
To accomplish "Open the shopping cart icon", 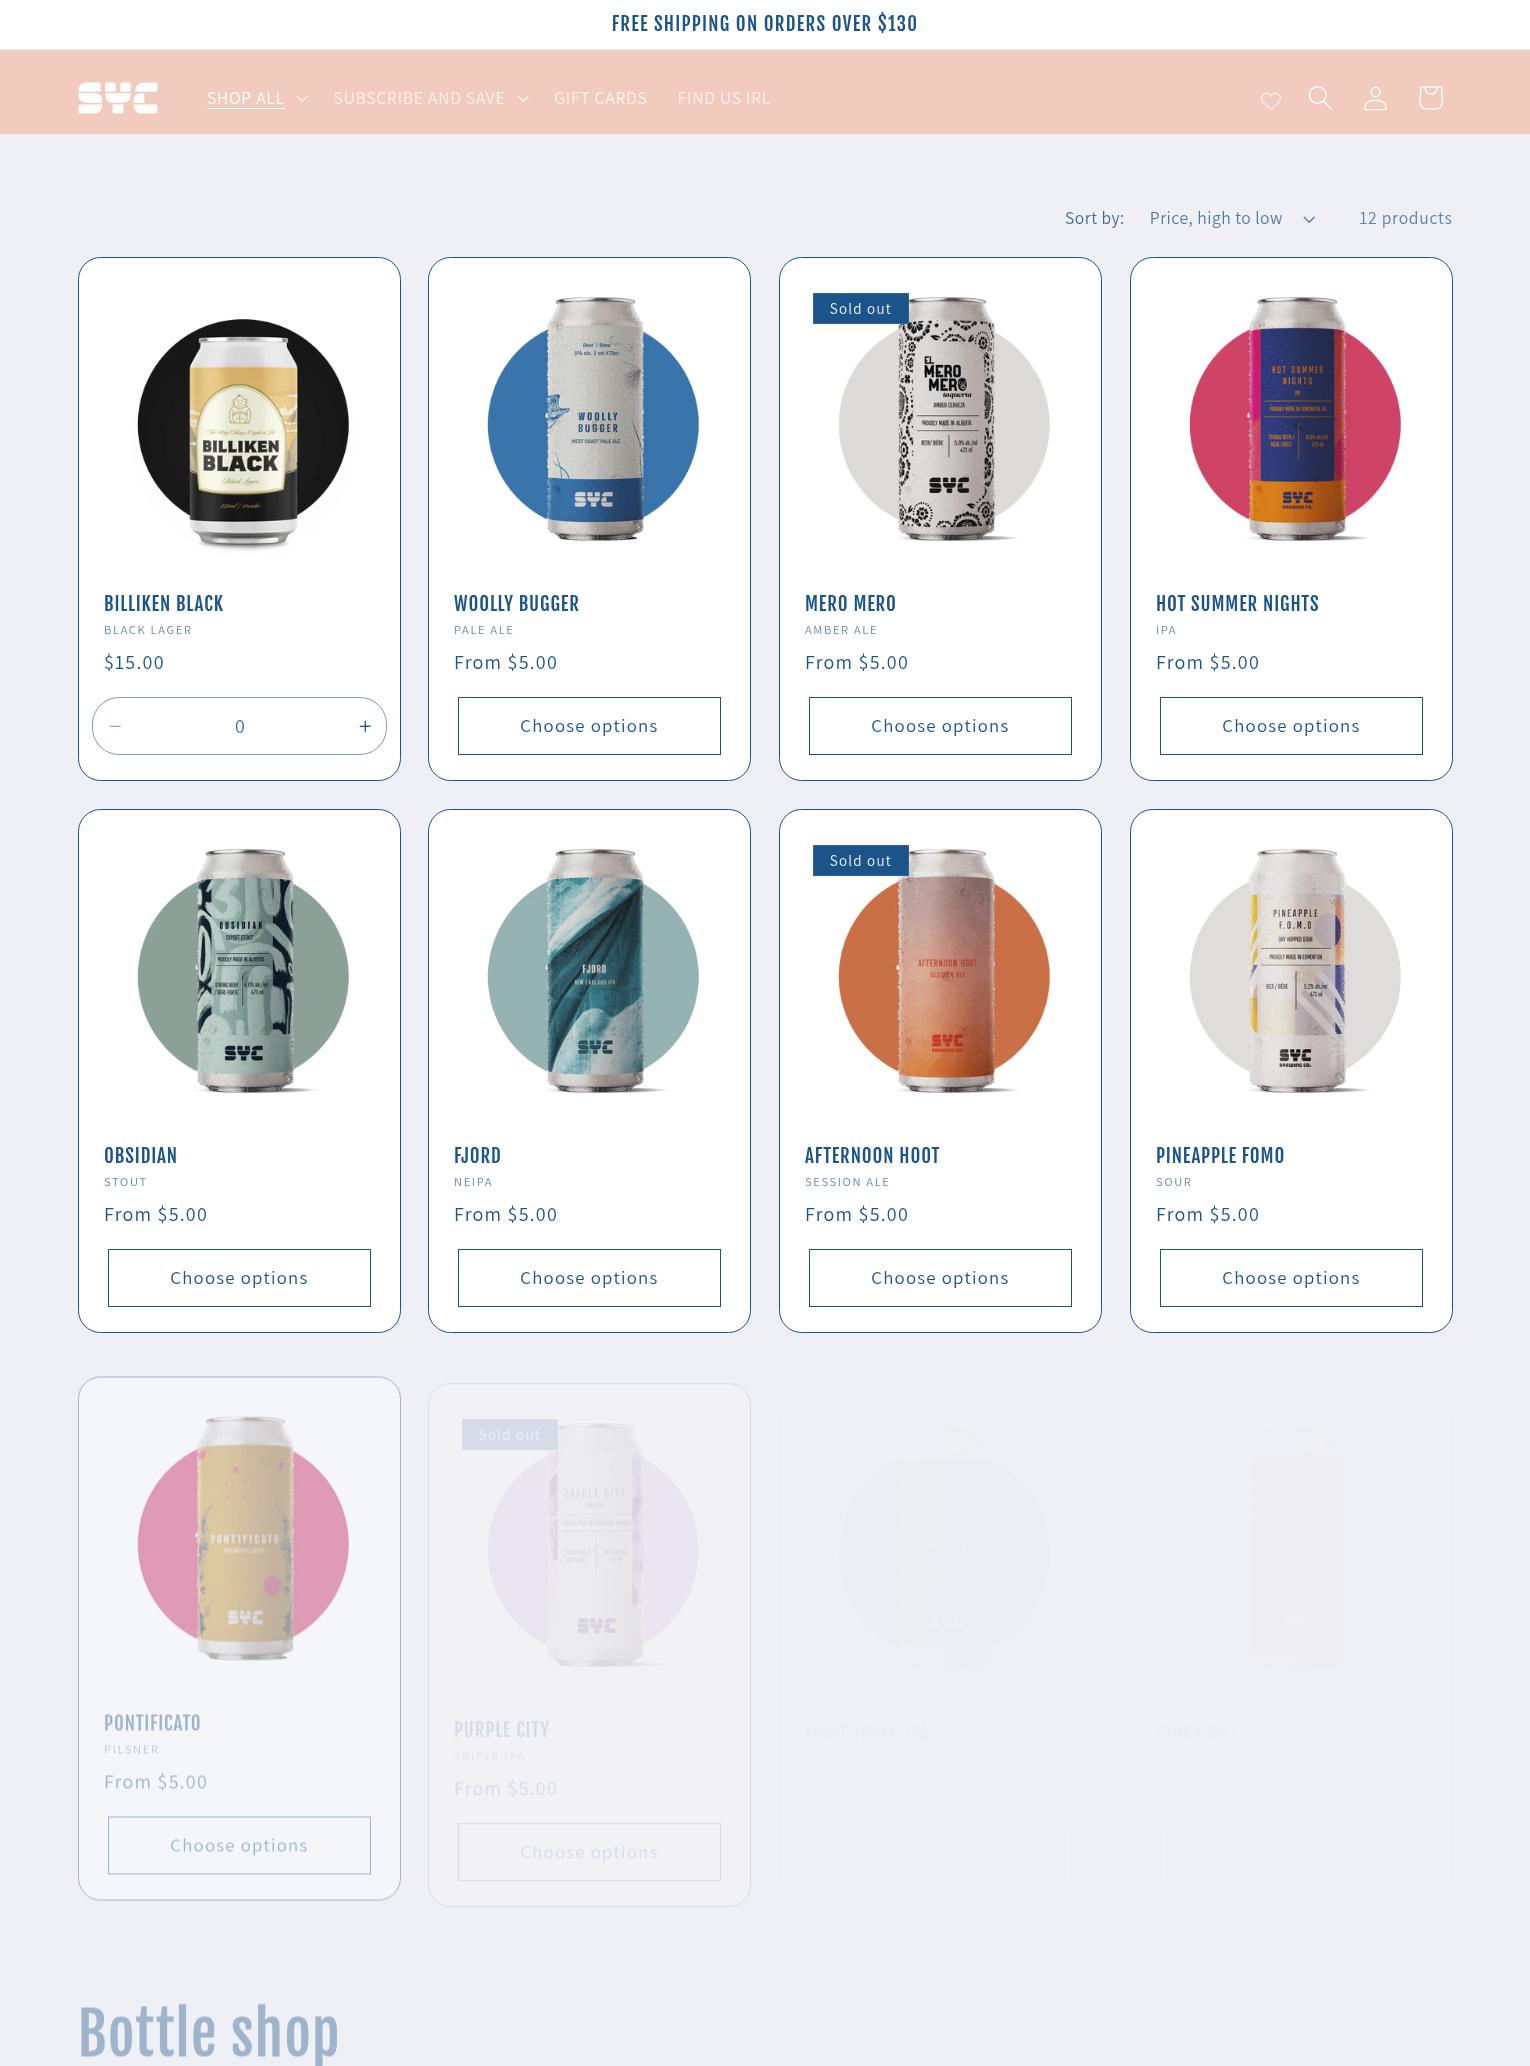I will click(x=1430, y=97).
